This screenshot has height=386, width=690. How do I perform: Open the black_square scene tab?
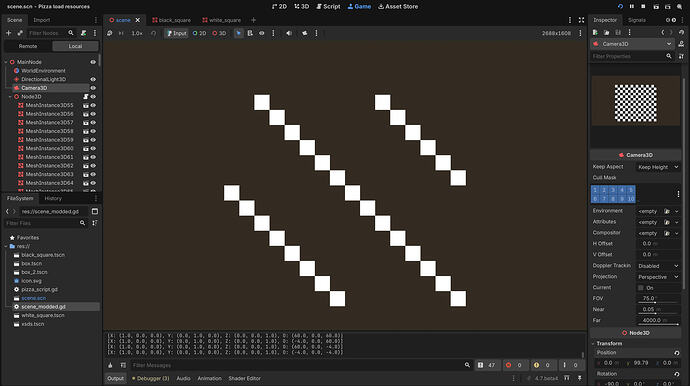tap(172, 20)
